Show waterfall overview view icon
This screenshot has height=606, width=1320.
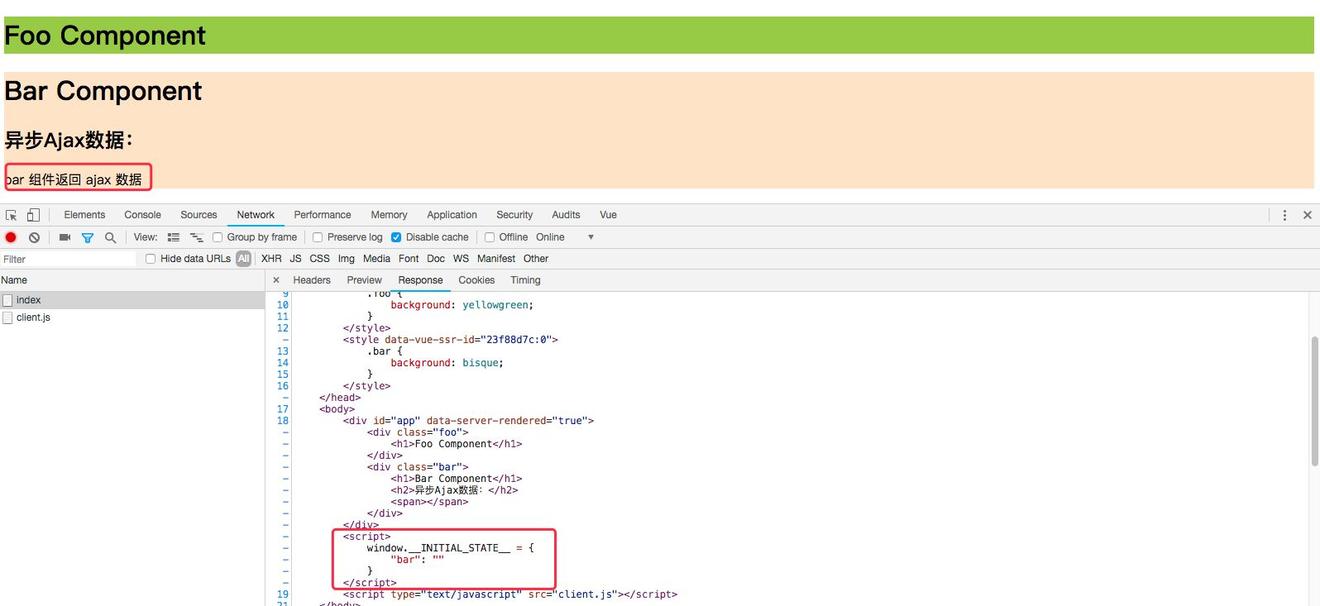pyautogui.click(x=196, y=238)
